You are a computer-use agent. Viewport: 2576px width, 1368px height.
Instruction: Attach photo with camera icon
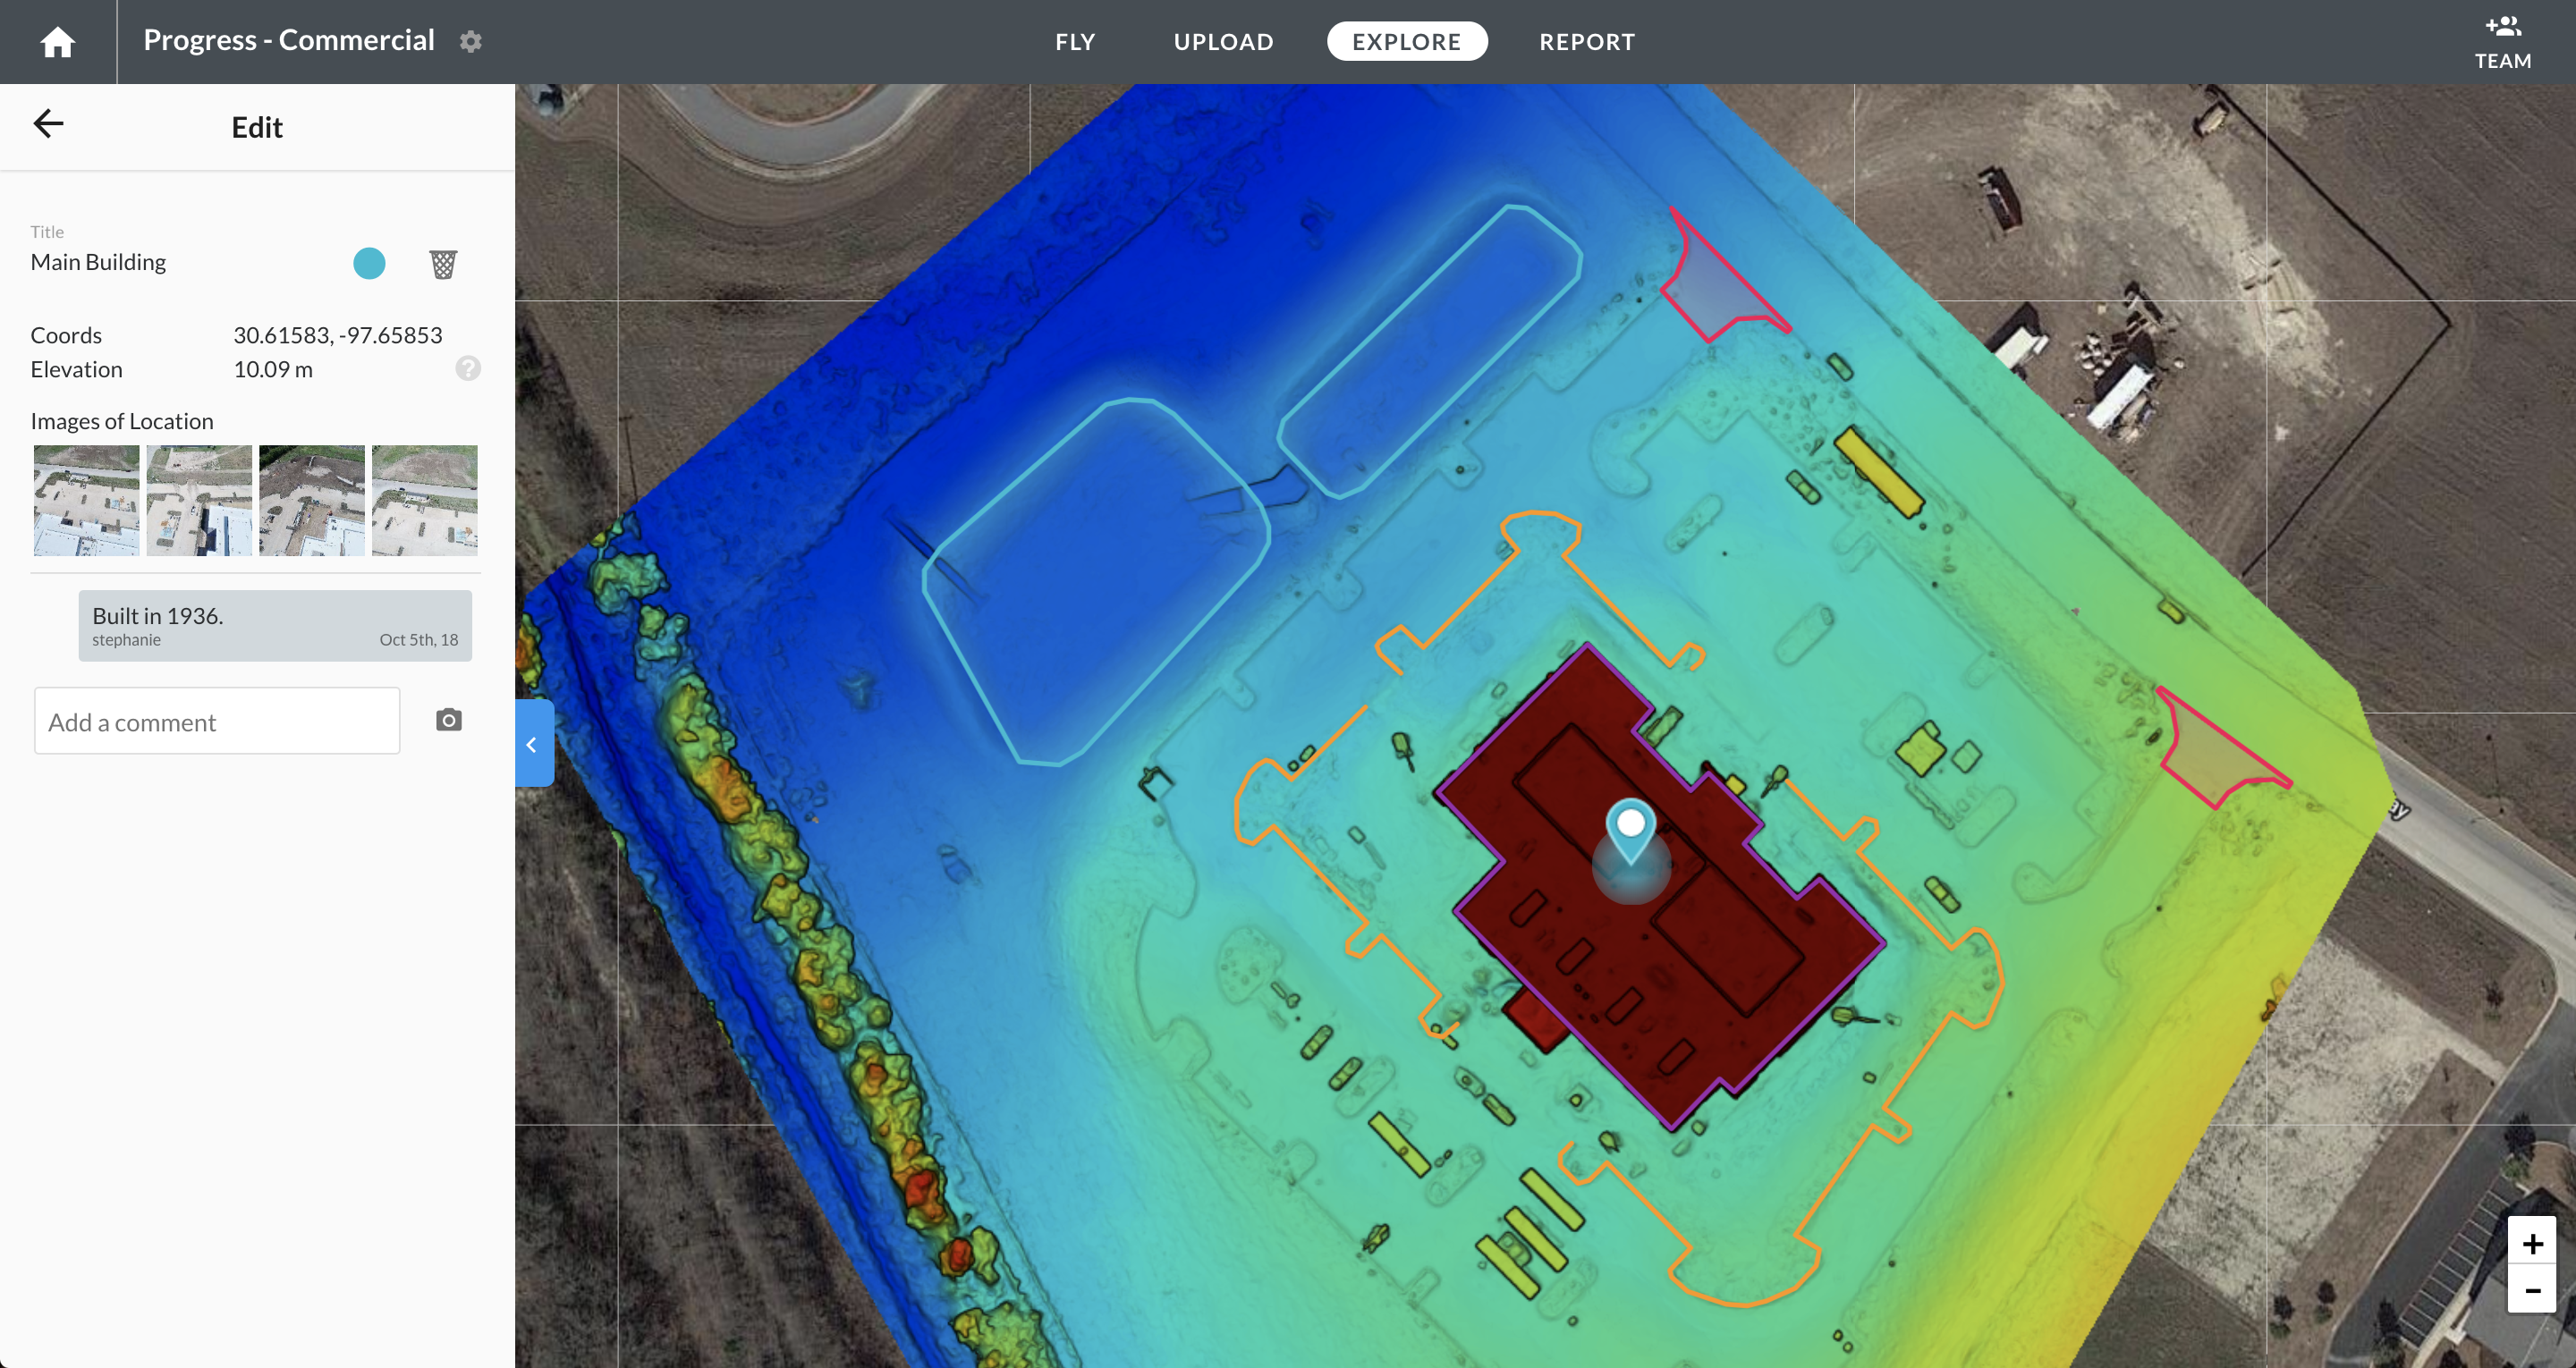[449, 720]
